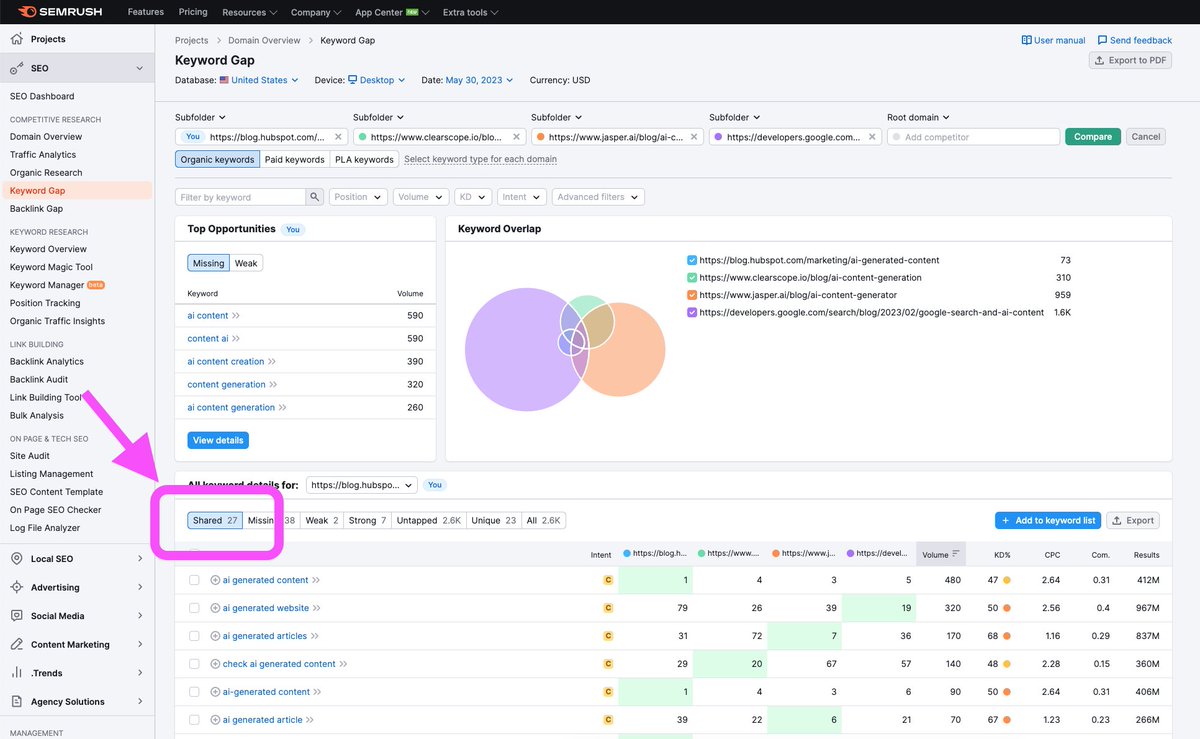The width and height of the screenshot is (1200, 739).
Task: Open the Root domain type dropdown
Action: click(918, 117)
